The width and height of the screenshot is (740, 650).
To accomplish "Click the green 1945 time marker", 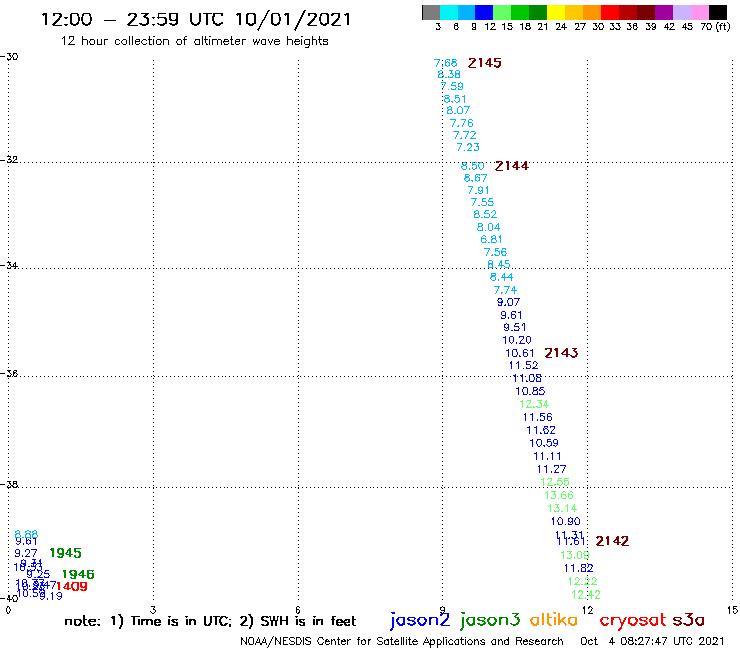I will coord(66,553).
